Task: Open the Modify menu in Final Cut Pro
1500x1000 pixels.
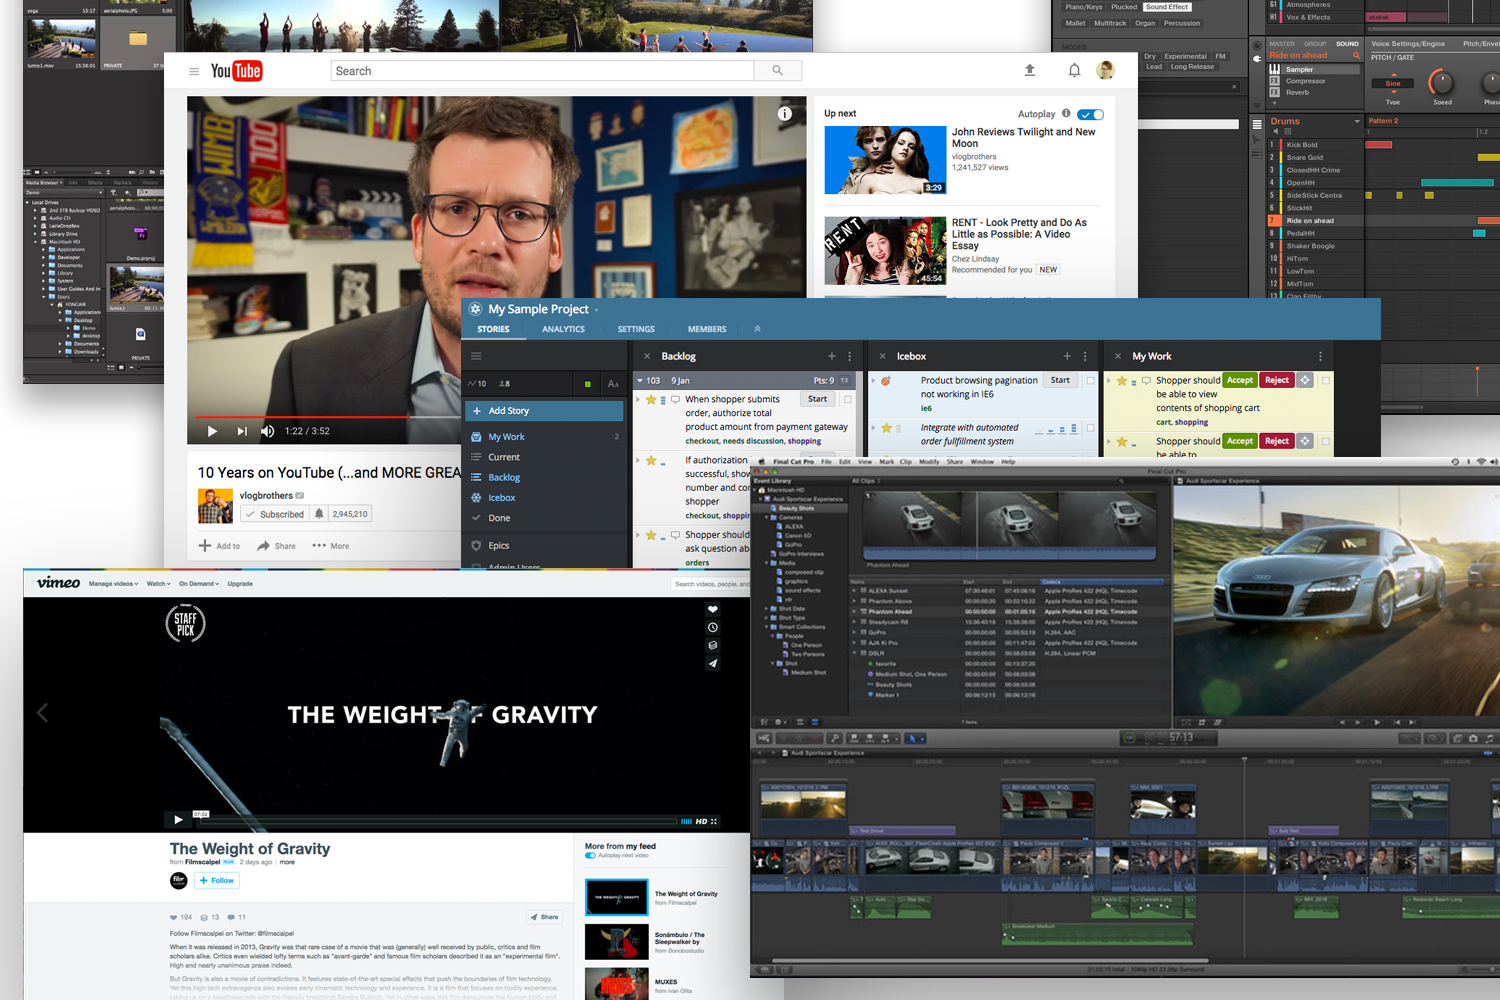Action: (x=929, y=462)
